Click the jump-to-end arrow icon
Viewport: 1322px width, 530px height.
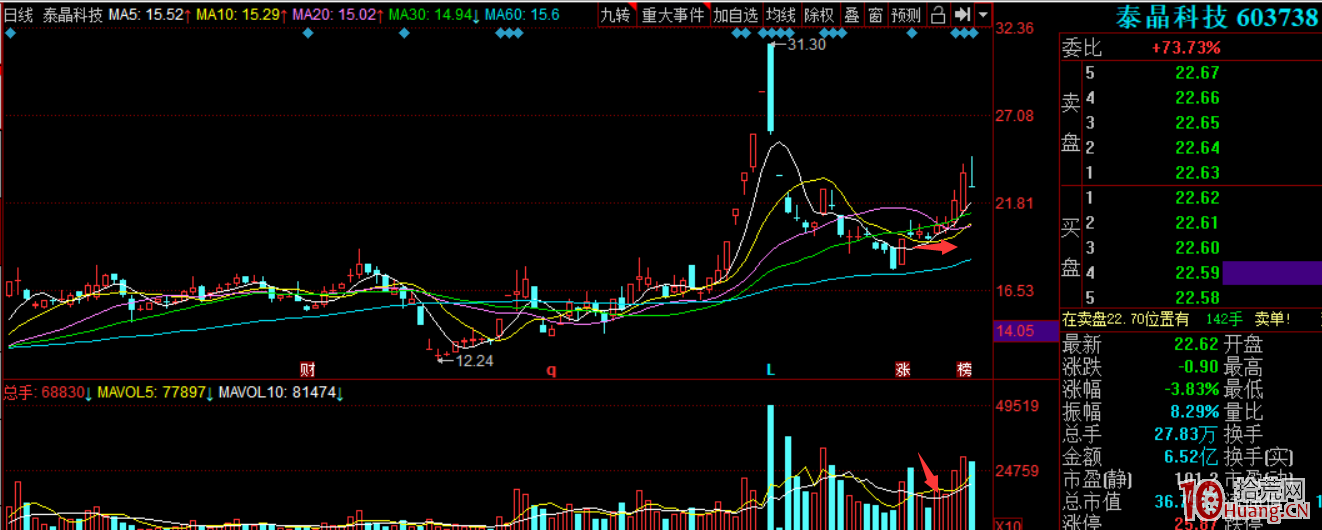(962, 15)
